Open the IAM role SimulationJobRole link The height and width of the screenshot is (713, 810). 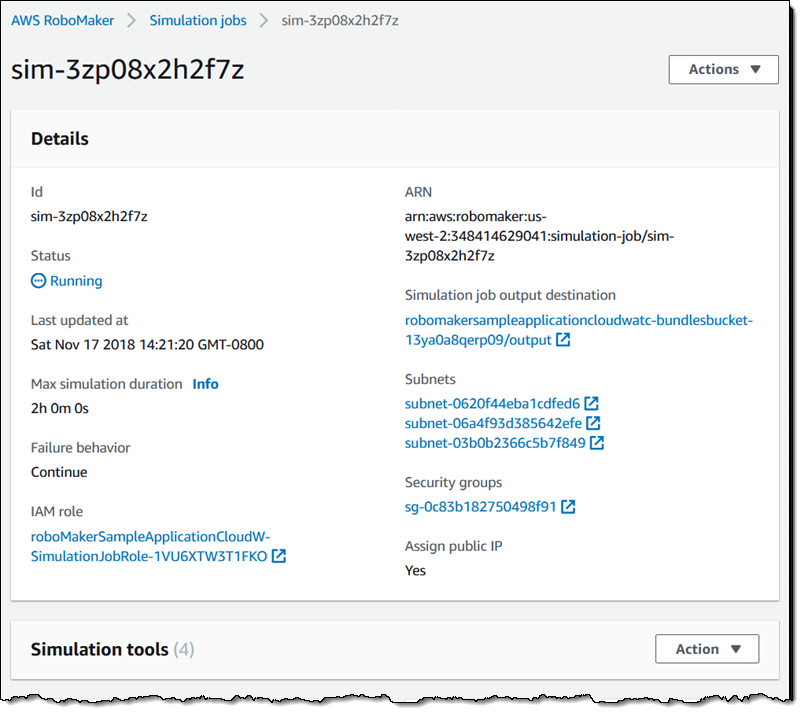click(150, 547)
